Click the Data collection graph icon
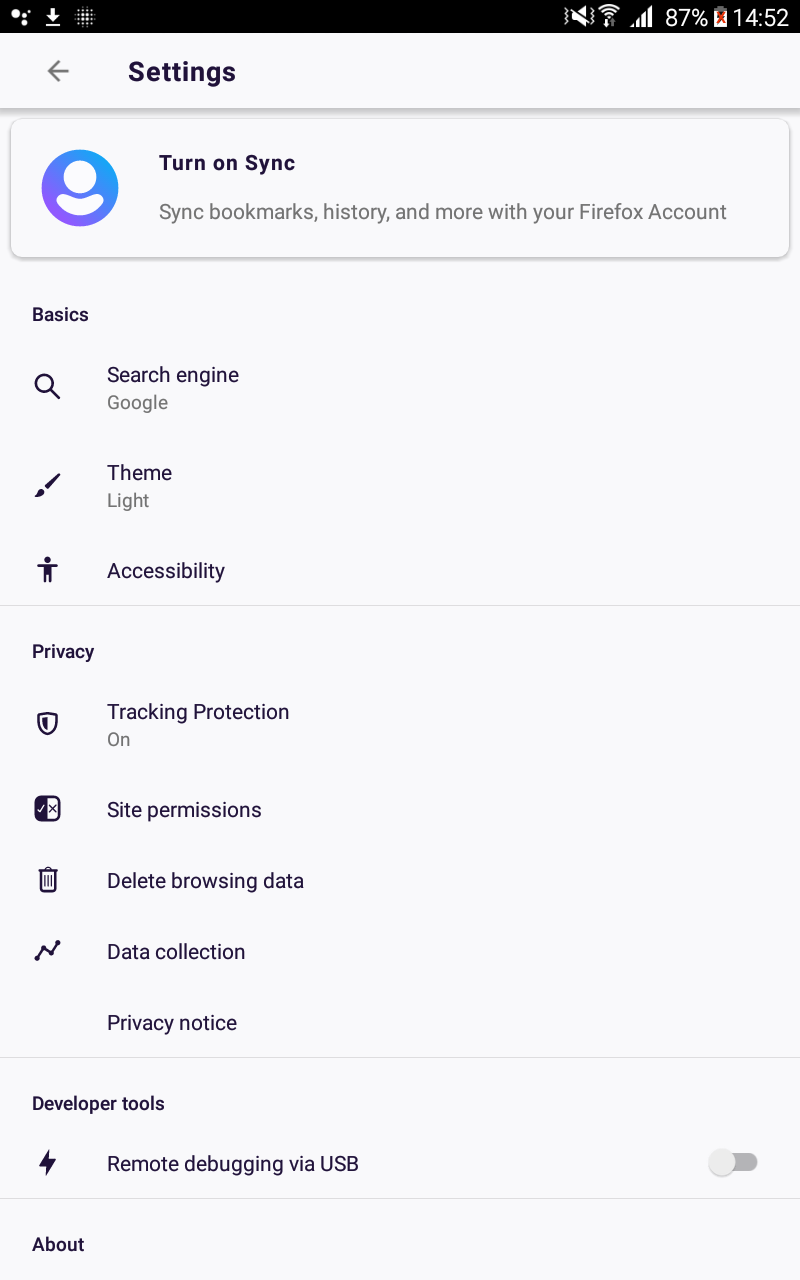The image size is (800, 1280). pos(47,950)
